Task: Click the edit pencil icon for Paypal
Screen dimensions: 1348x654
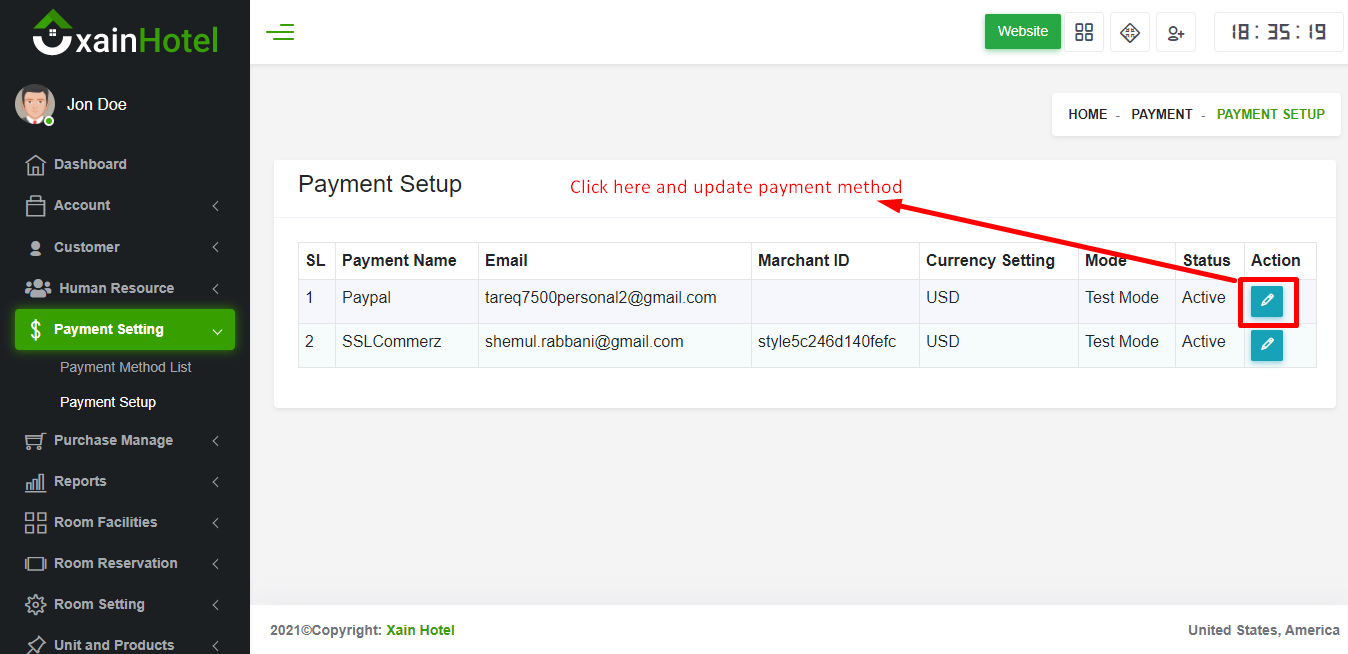Action: pos(1266,300)
